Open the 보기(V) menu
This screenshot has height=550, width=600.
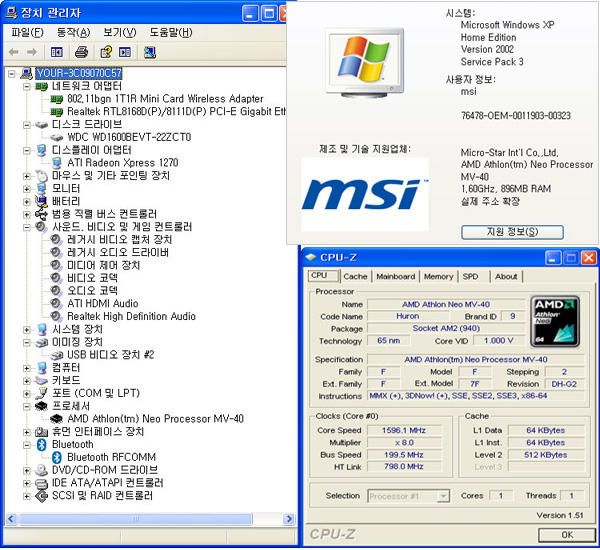click(119, 33)
